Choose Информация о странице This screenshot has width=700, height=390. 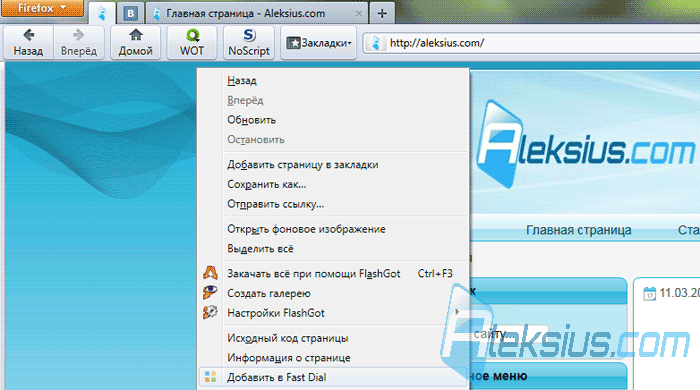pyautogui.click(x=333, y=357)
